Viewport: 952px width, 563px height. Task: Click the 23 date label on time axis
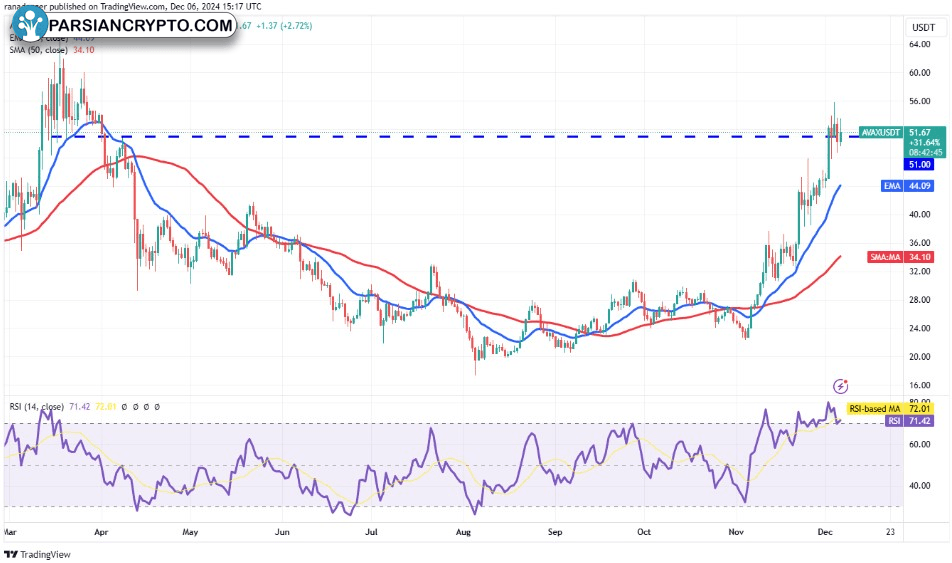pos(890,532)
